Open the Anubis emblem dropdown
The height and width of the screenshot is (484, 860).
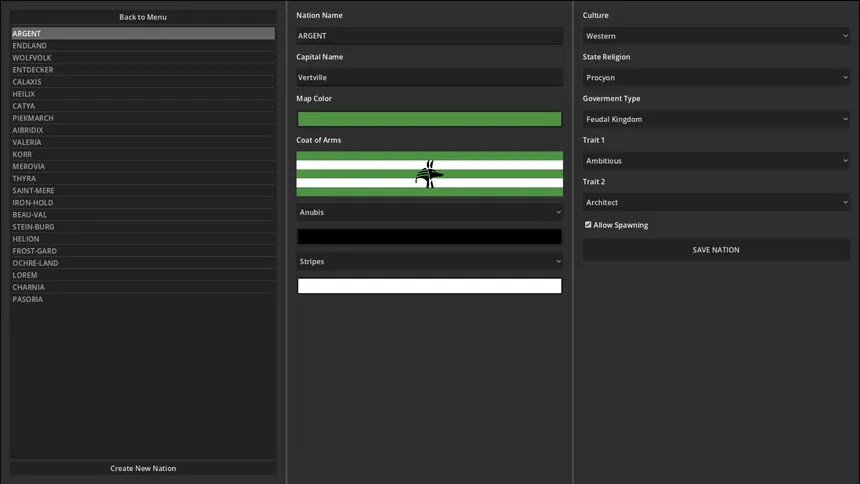(x=429, y=212)
